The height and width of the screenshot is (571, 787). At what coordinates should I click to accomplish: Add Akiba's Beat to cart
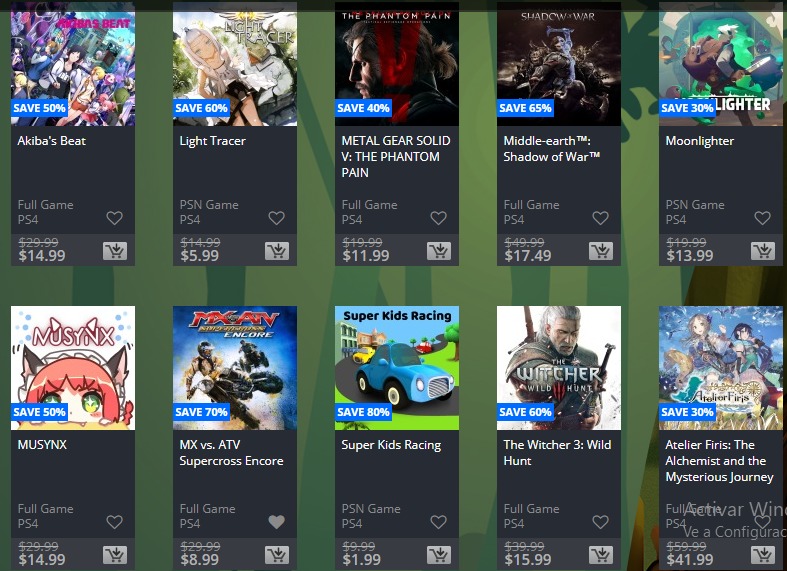[x=115, y=250]
